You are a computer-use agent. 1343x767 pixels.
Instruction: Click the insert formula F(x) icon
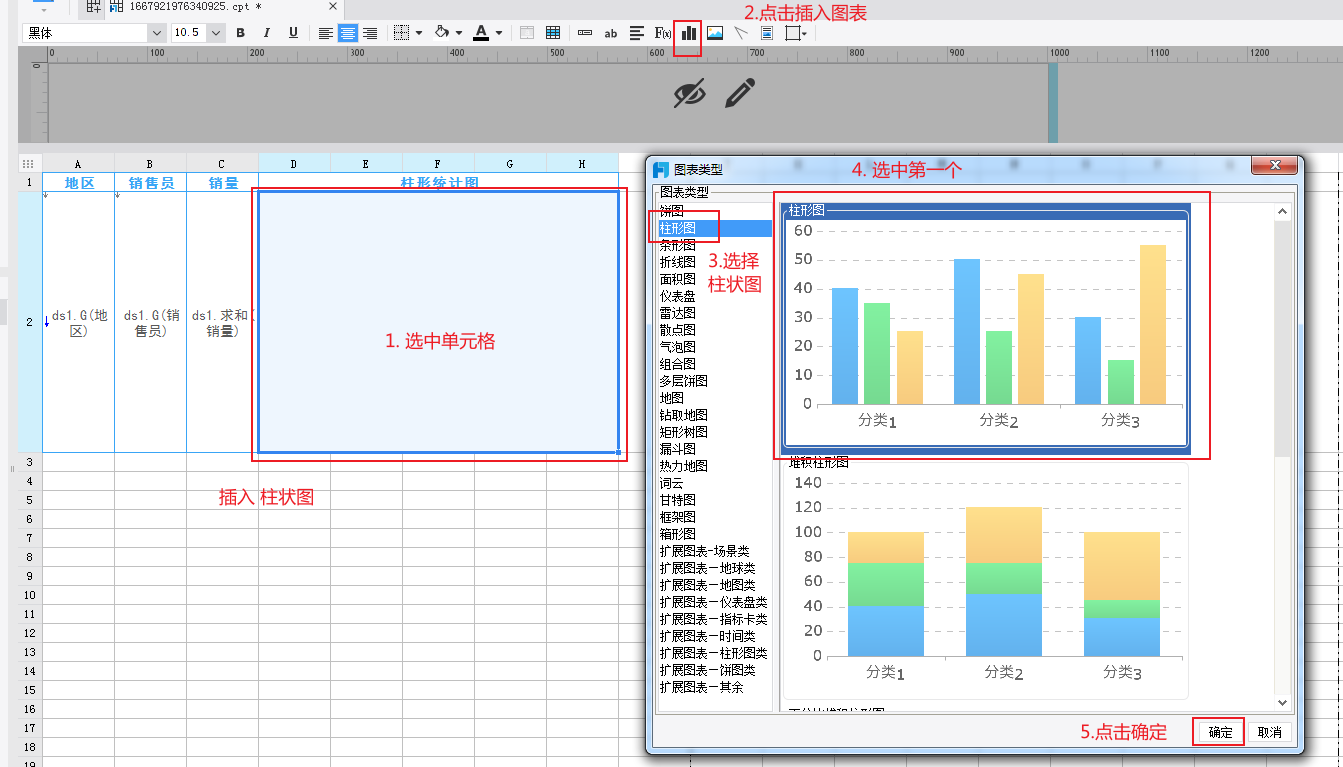pos(662,33)
